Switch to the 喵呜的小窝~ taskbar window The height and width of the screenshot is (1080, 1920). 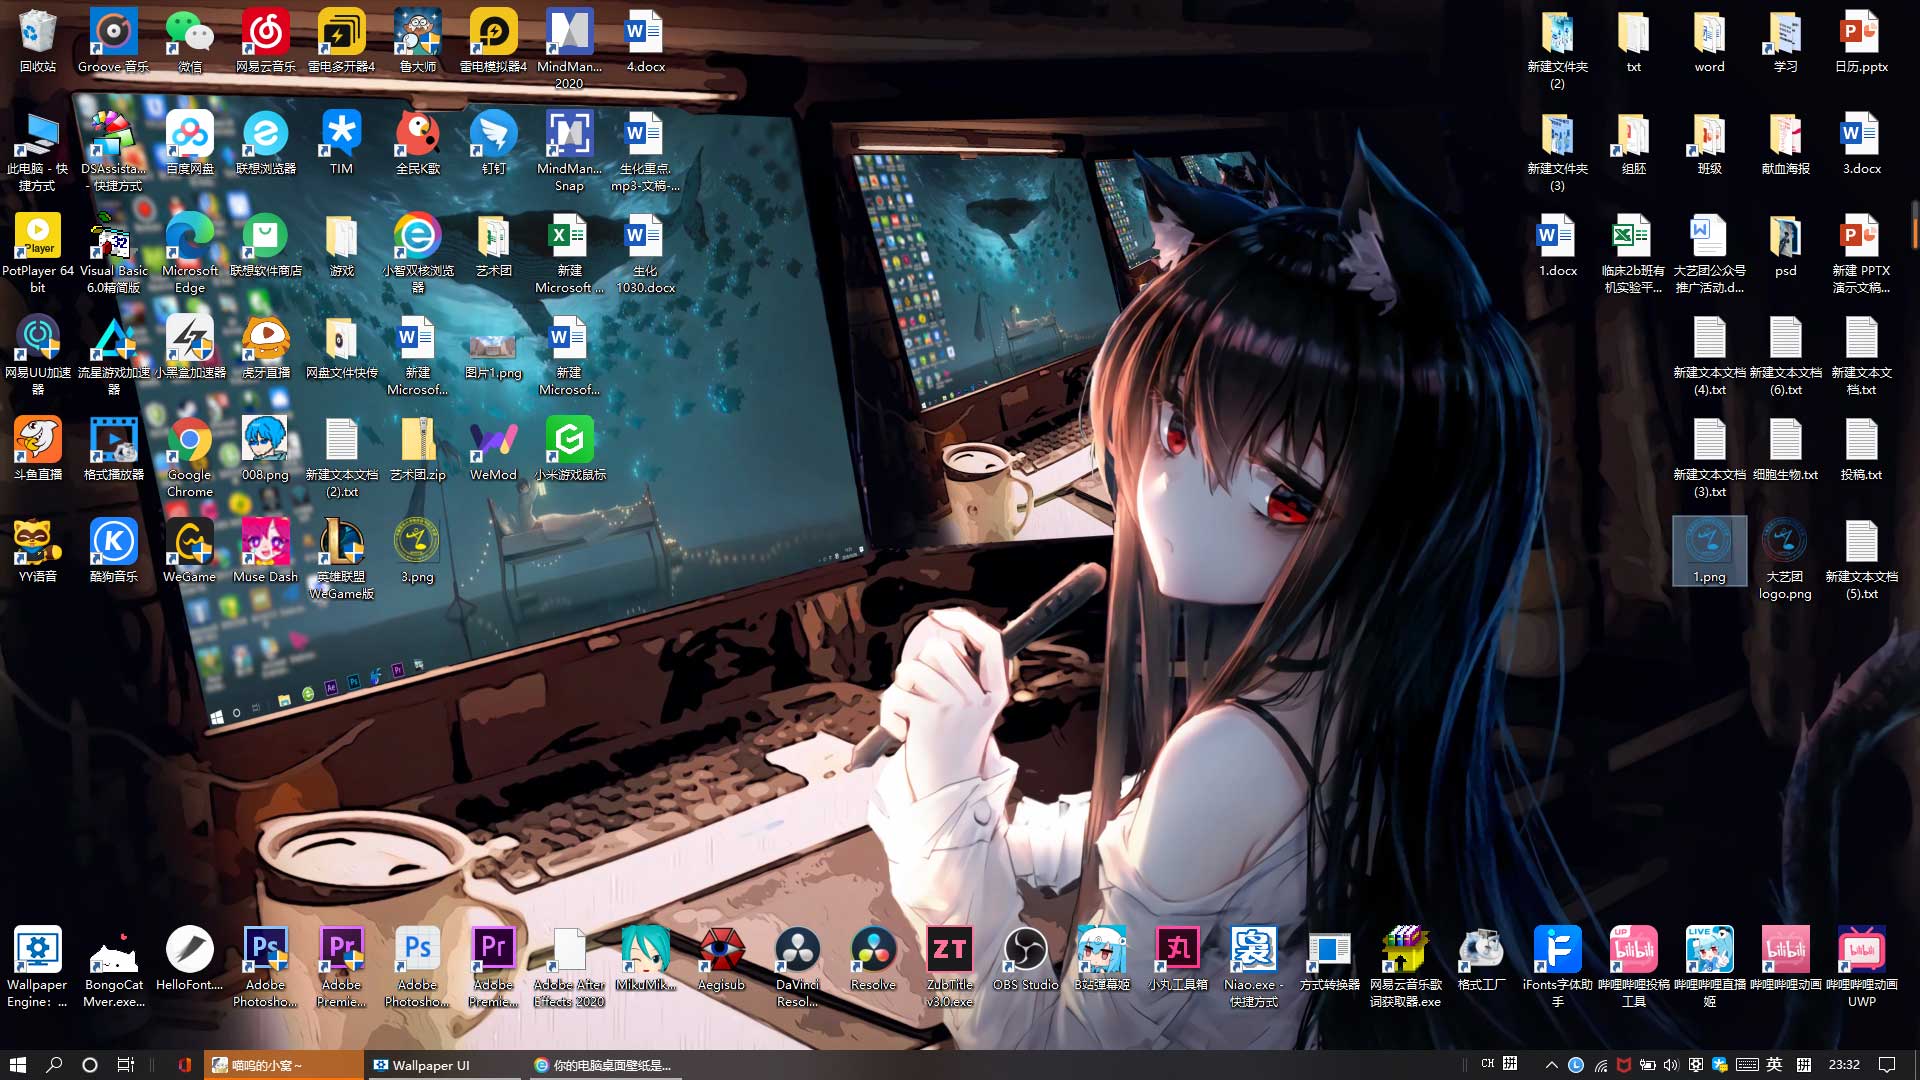[284, 1065]
